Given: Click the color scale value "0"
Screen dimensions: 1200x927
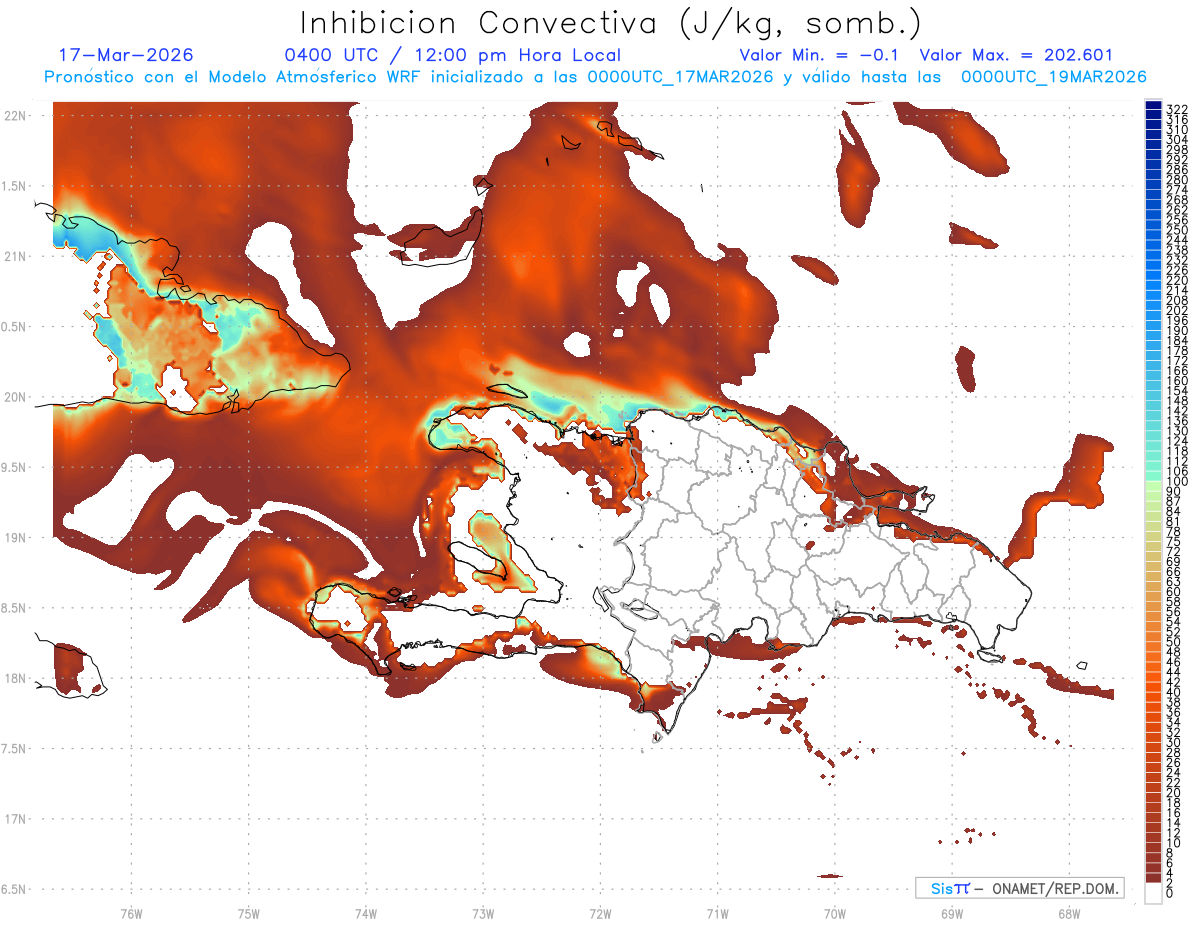Looking at the screenshot, I should click(x=1170, y=892).
